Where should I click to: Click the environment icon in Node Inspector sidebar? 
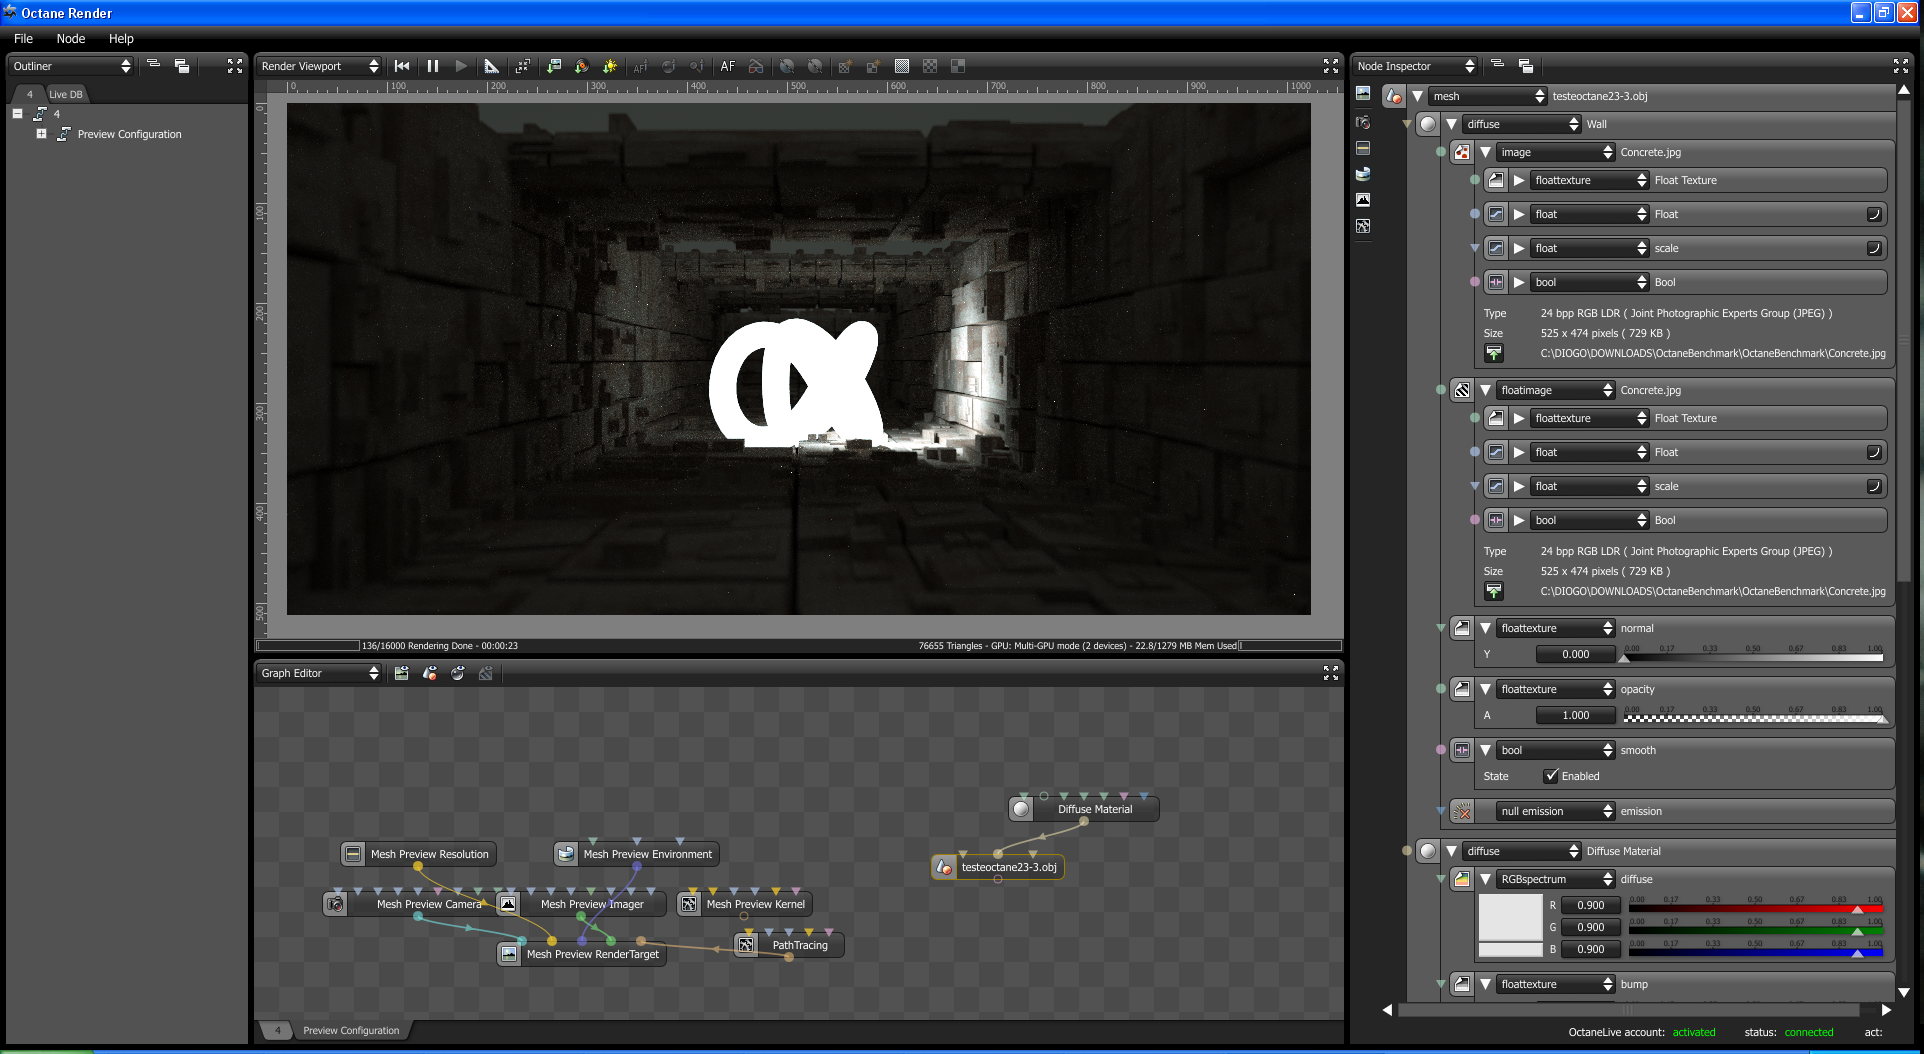pyautogui.click(x=1363, y=174)
